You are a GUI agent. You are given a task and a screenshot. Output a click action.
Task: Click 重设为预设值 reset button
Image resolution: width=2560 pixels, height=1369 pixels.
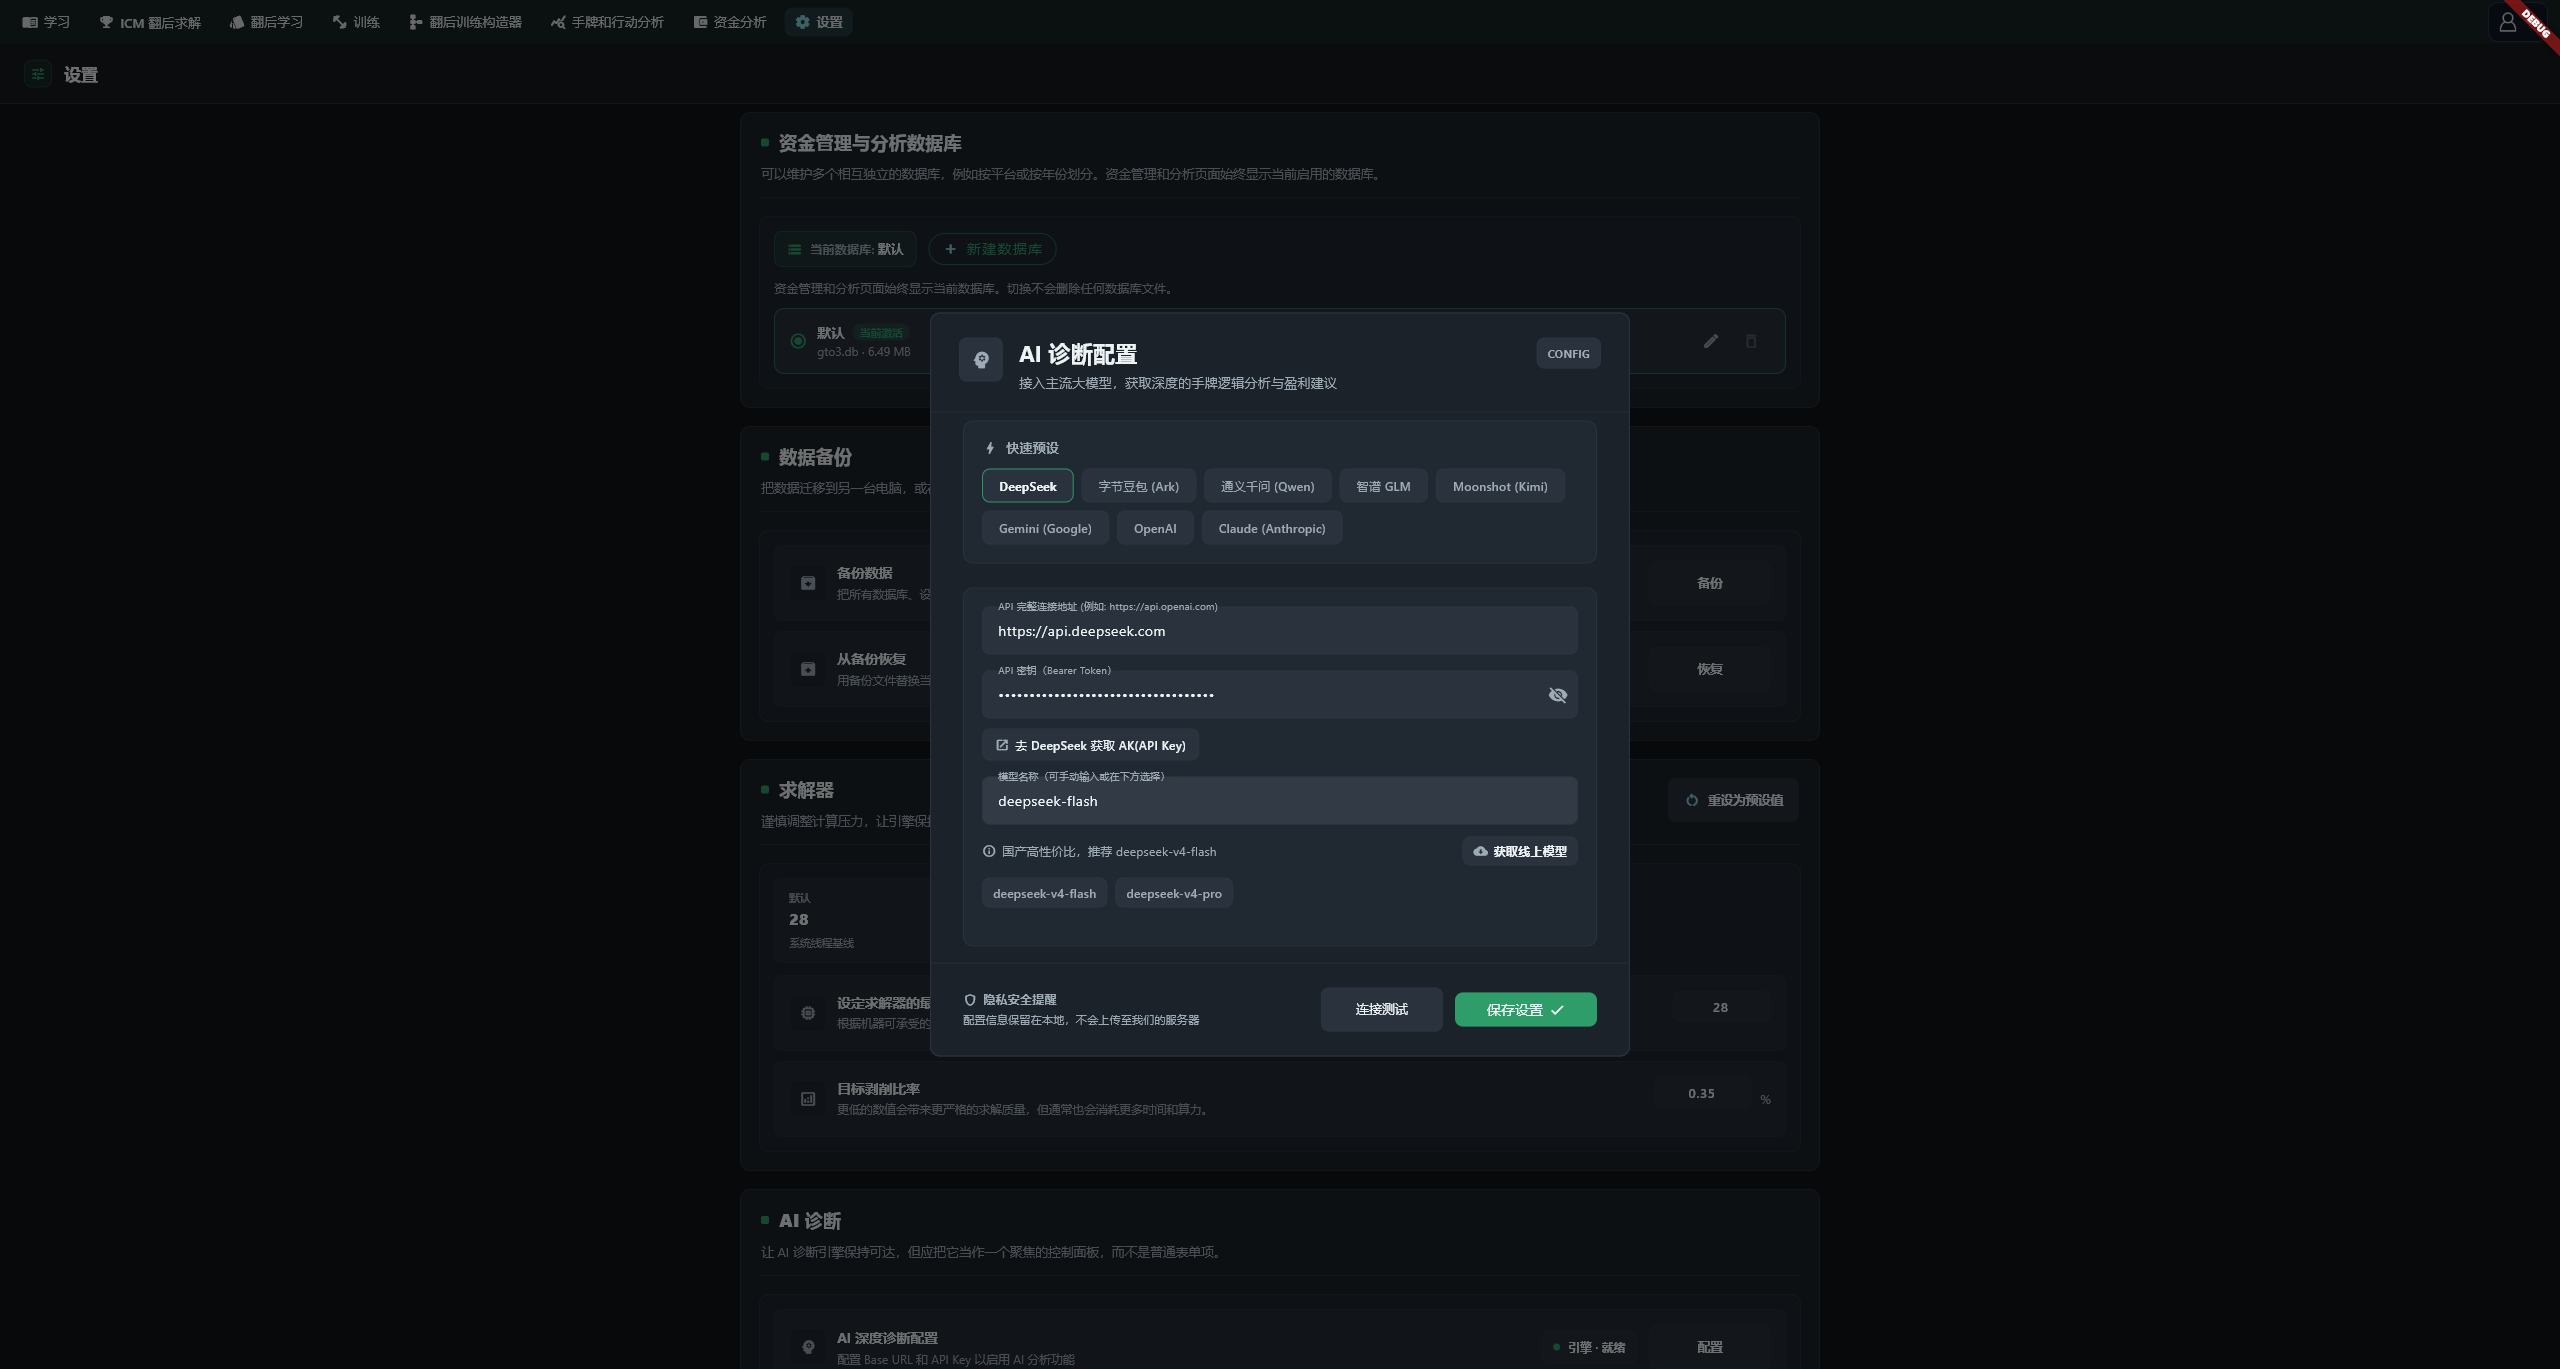click(1733, 800)
